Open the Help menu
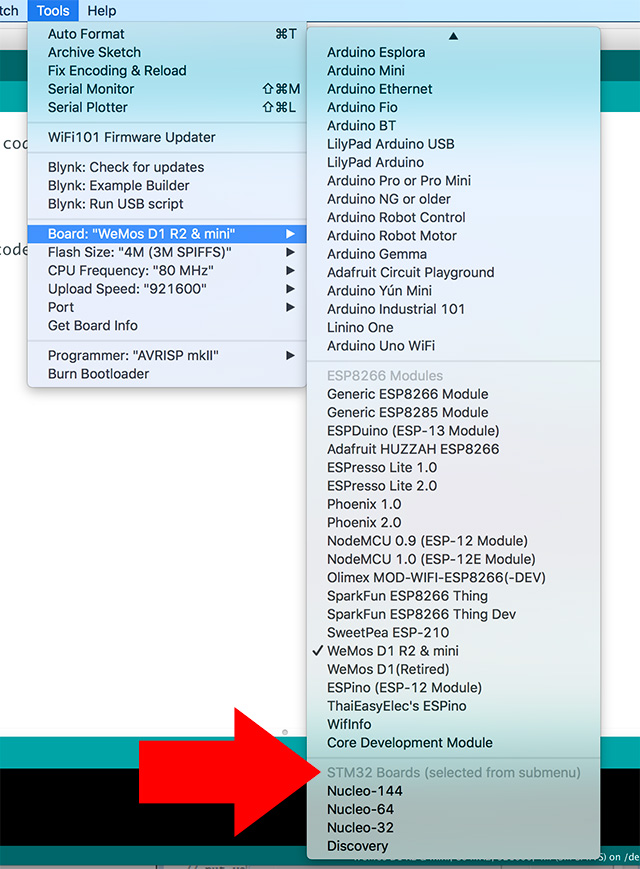 coord(101,11)
